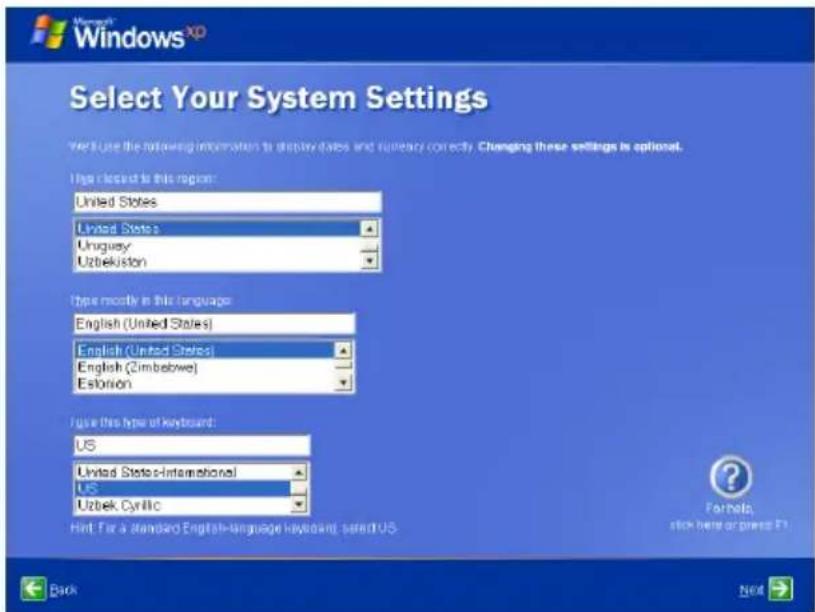The width and height of the screenshot is (815, 612).
Task: Click the language input showing English (United States)
Action: pyautogui.click(x=214, y=323)
